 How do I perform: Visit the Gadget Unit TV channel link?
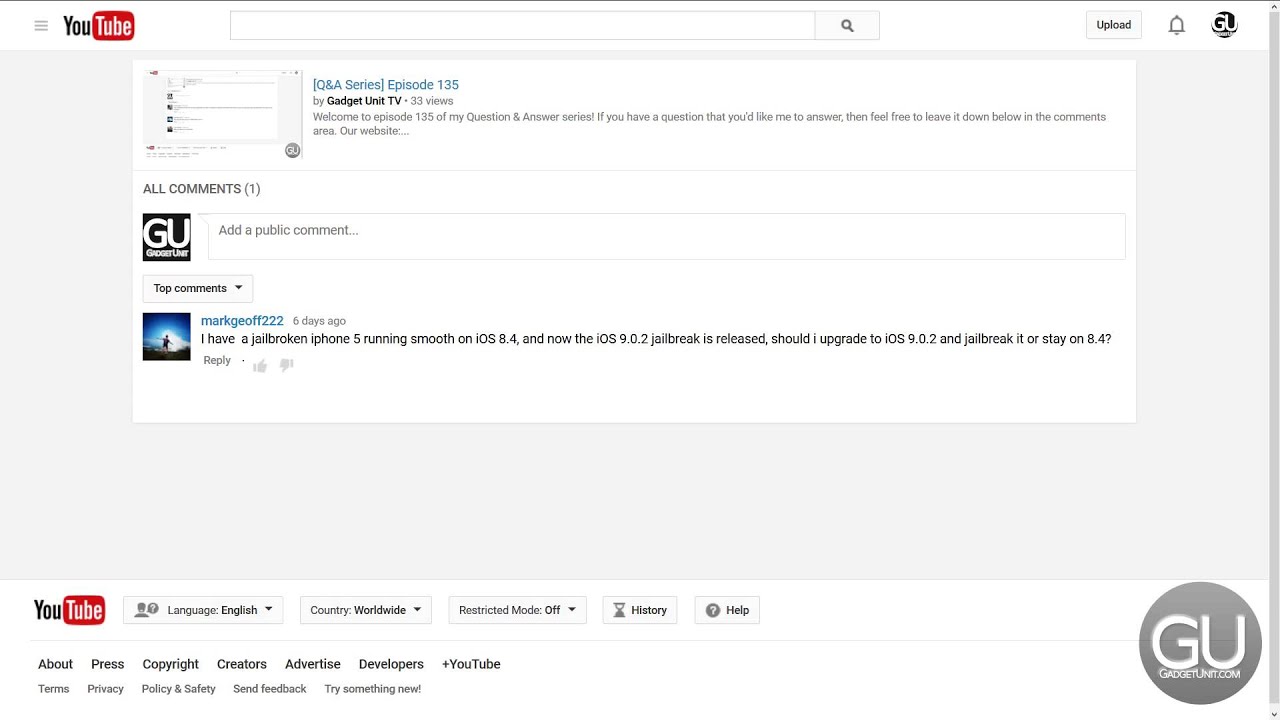point(364,101)
